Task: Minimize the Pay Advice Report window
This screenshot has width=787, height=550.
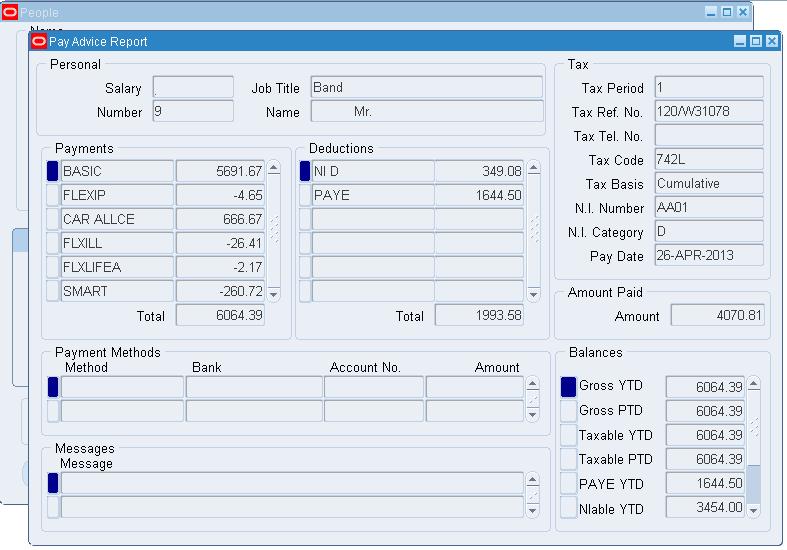Action: click(x=739, y=41)
